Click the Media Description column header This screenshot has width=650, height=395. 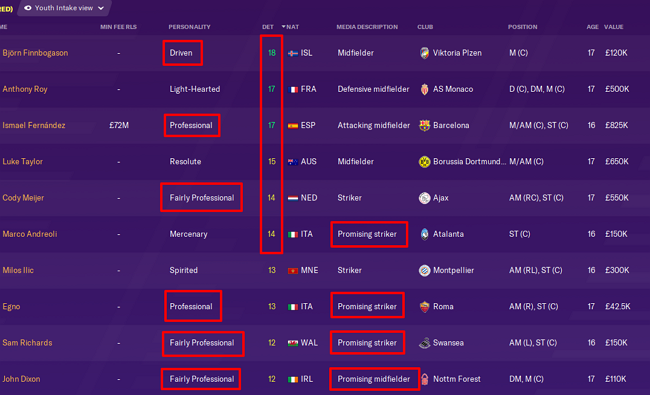click(367, 27)
